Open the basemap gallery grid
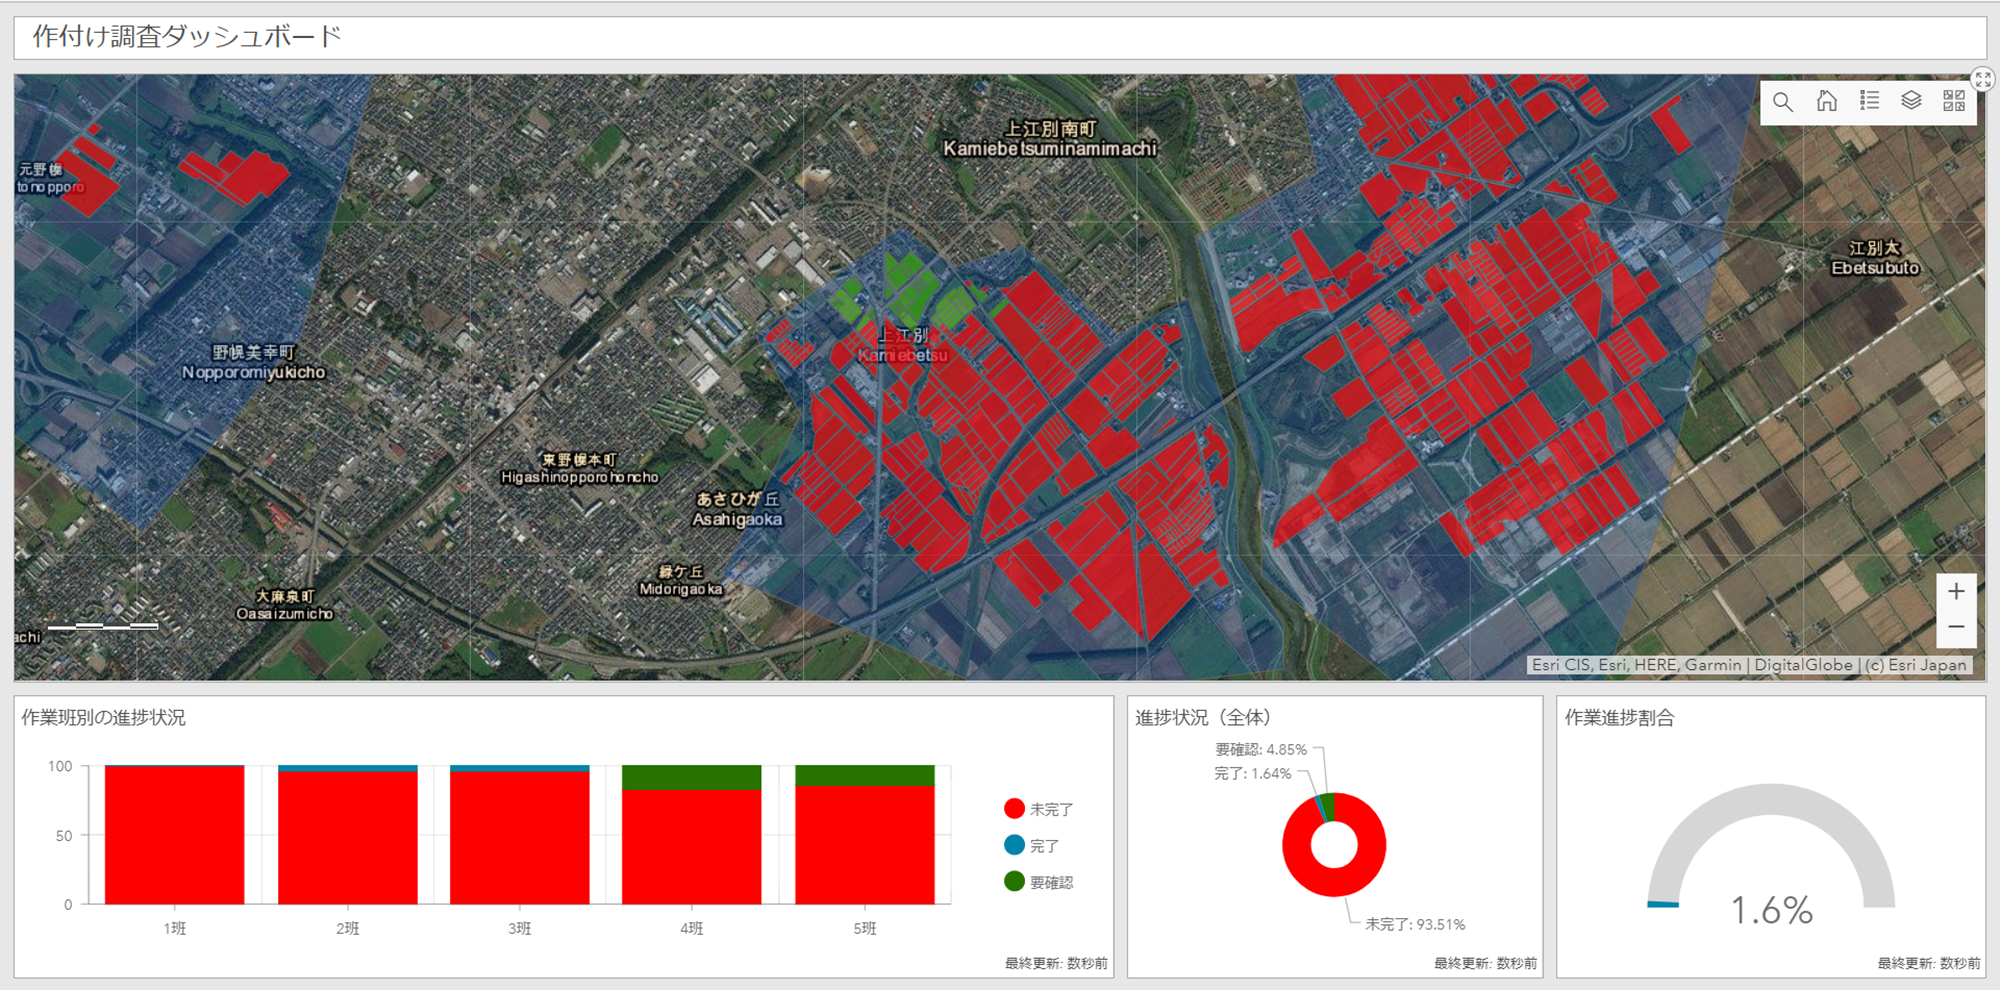The width and height of the screenshot is (2000, 990). coord(1954,101)
